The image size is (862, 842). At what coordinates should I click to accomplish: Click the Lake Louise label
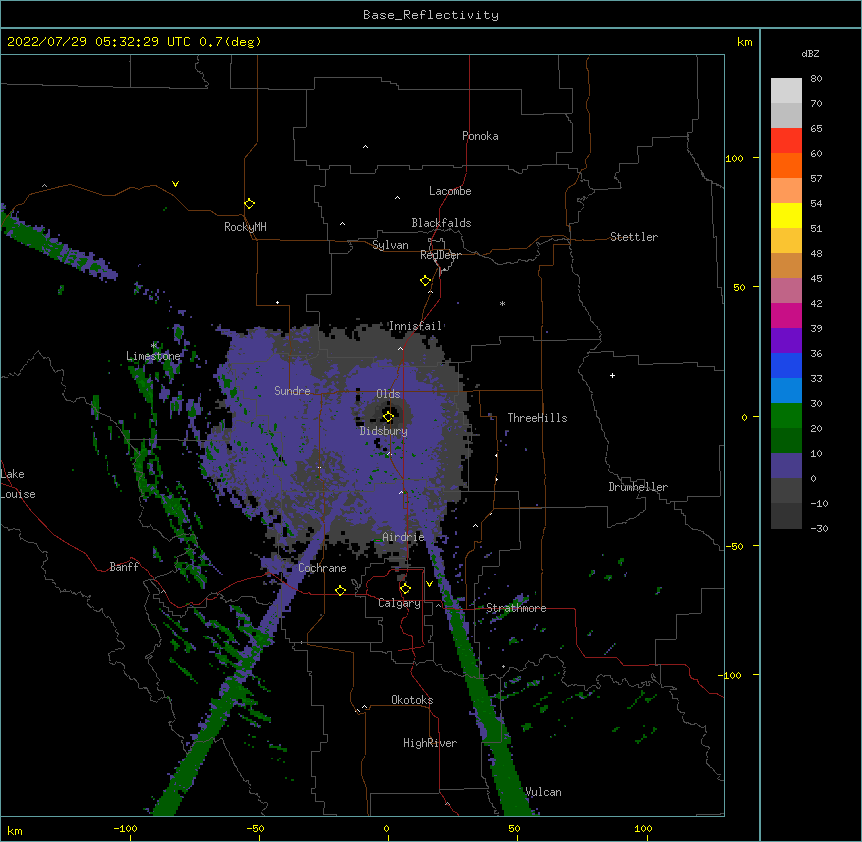(x=18, y=484)
